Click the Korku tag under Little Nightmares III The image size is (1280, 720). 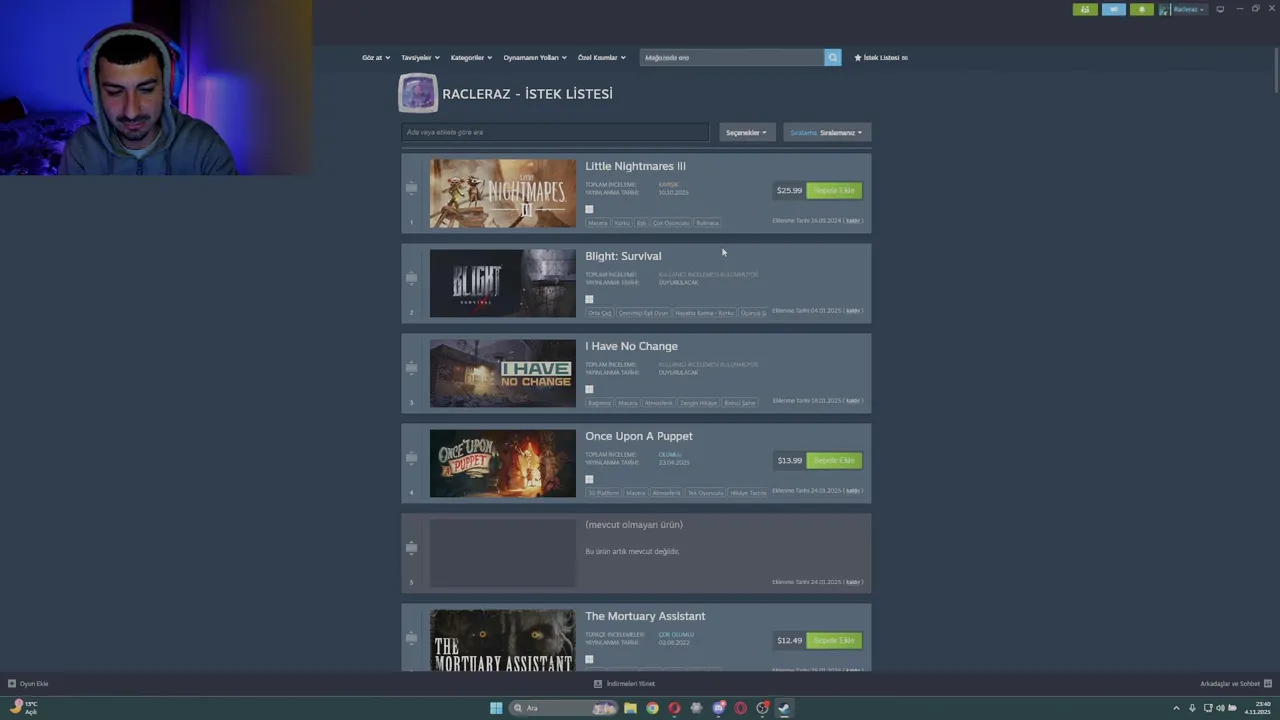622,223
